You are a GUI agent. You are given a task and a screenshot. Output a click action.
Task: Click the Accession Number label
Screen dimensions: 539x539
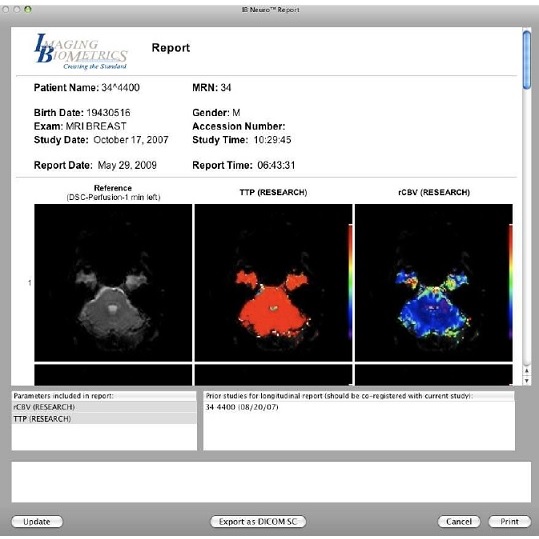click(x=239, y=126)
